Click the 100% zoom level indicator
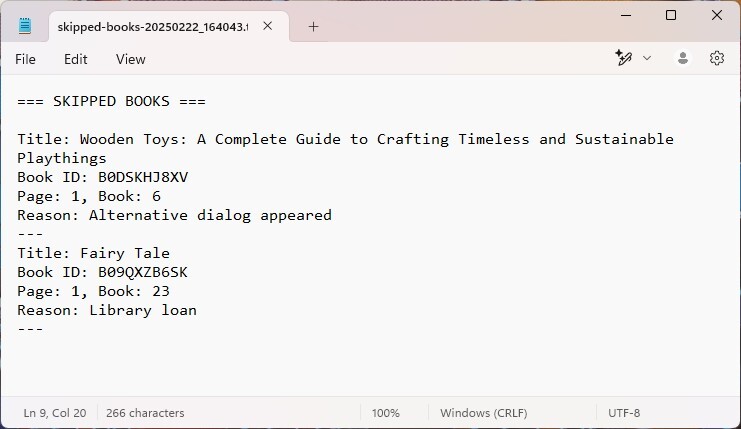Image resolution: width=741 pixels, height=429 pixels. point(386,413)
